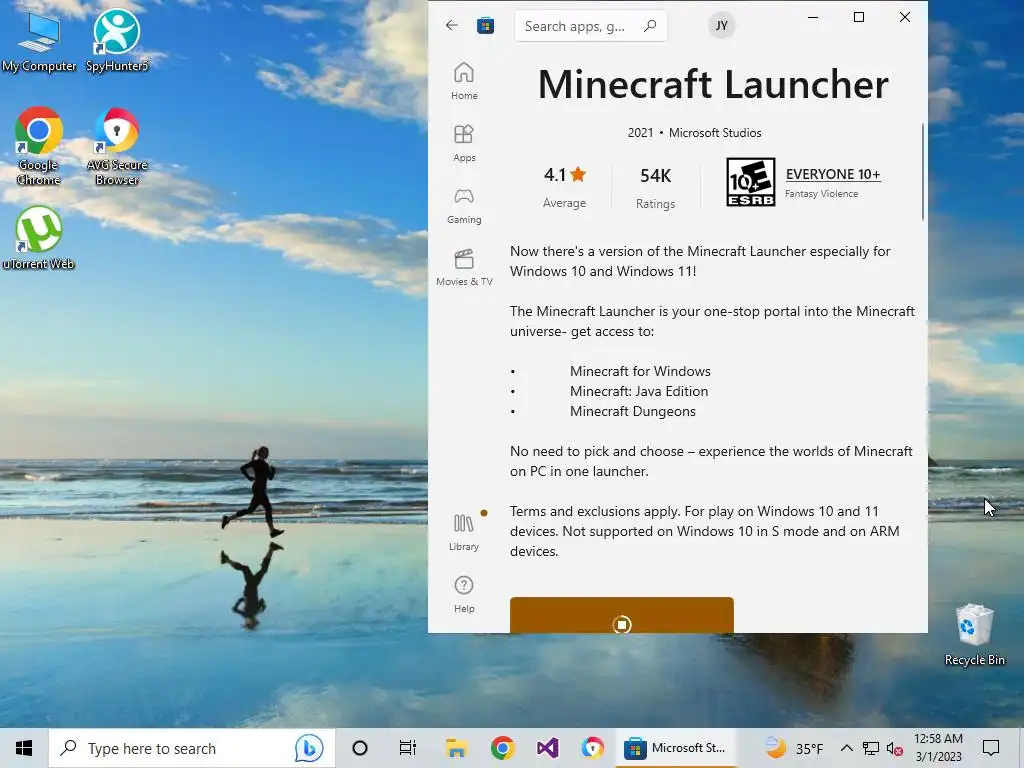1024x768 pixels.
Task: Stop the download with the orange button
Action: 622,615
